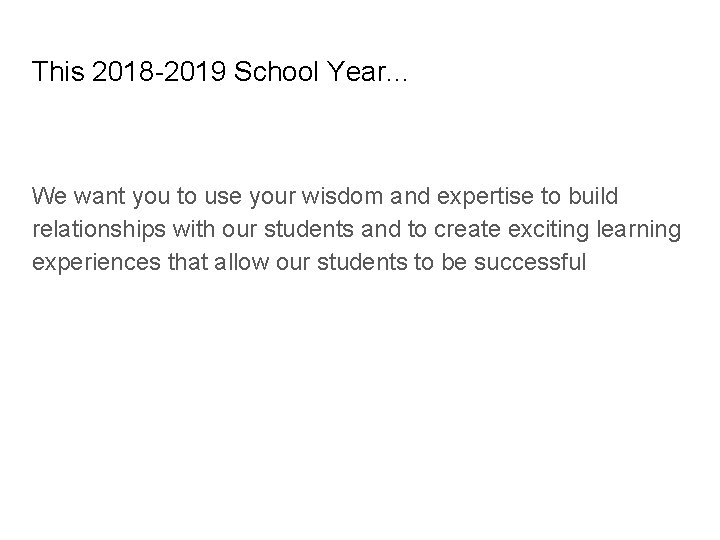Click the word "allow" in the last line
The height and width of the screenshot is (540, 720).
[x=236, y=264]
